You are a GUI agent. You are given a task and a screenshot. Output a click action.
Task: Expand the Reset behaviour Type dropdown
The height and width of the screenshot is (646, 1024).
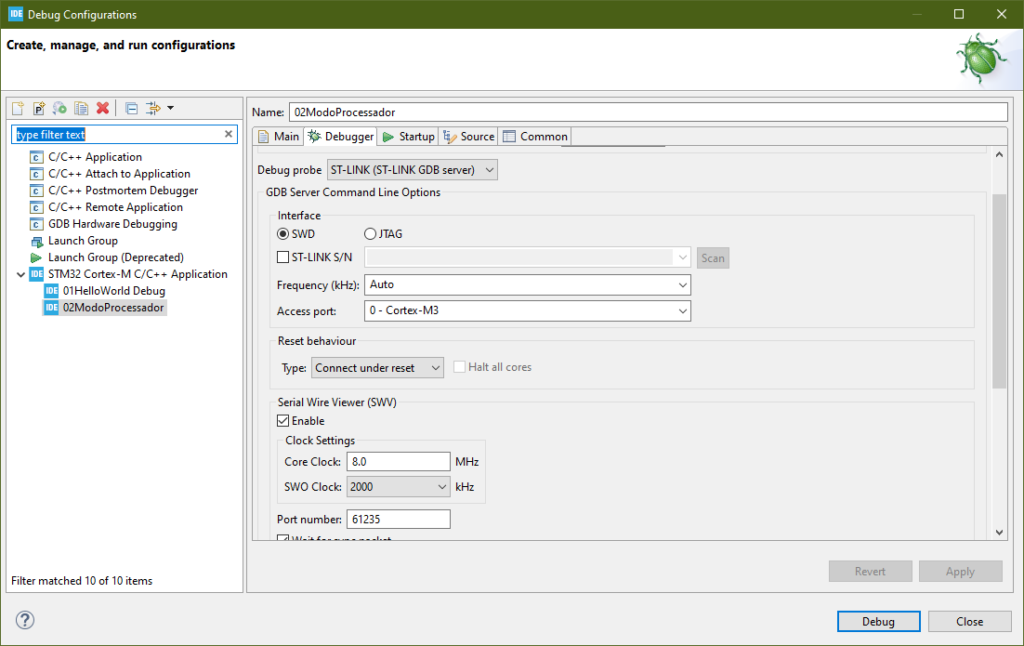[378, 368]
